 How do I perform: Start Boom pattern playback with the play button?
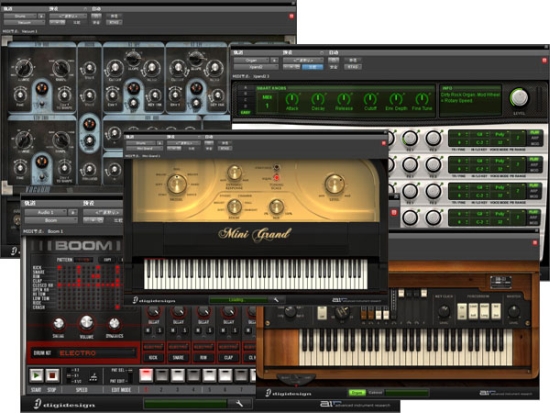[36, 375]
